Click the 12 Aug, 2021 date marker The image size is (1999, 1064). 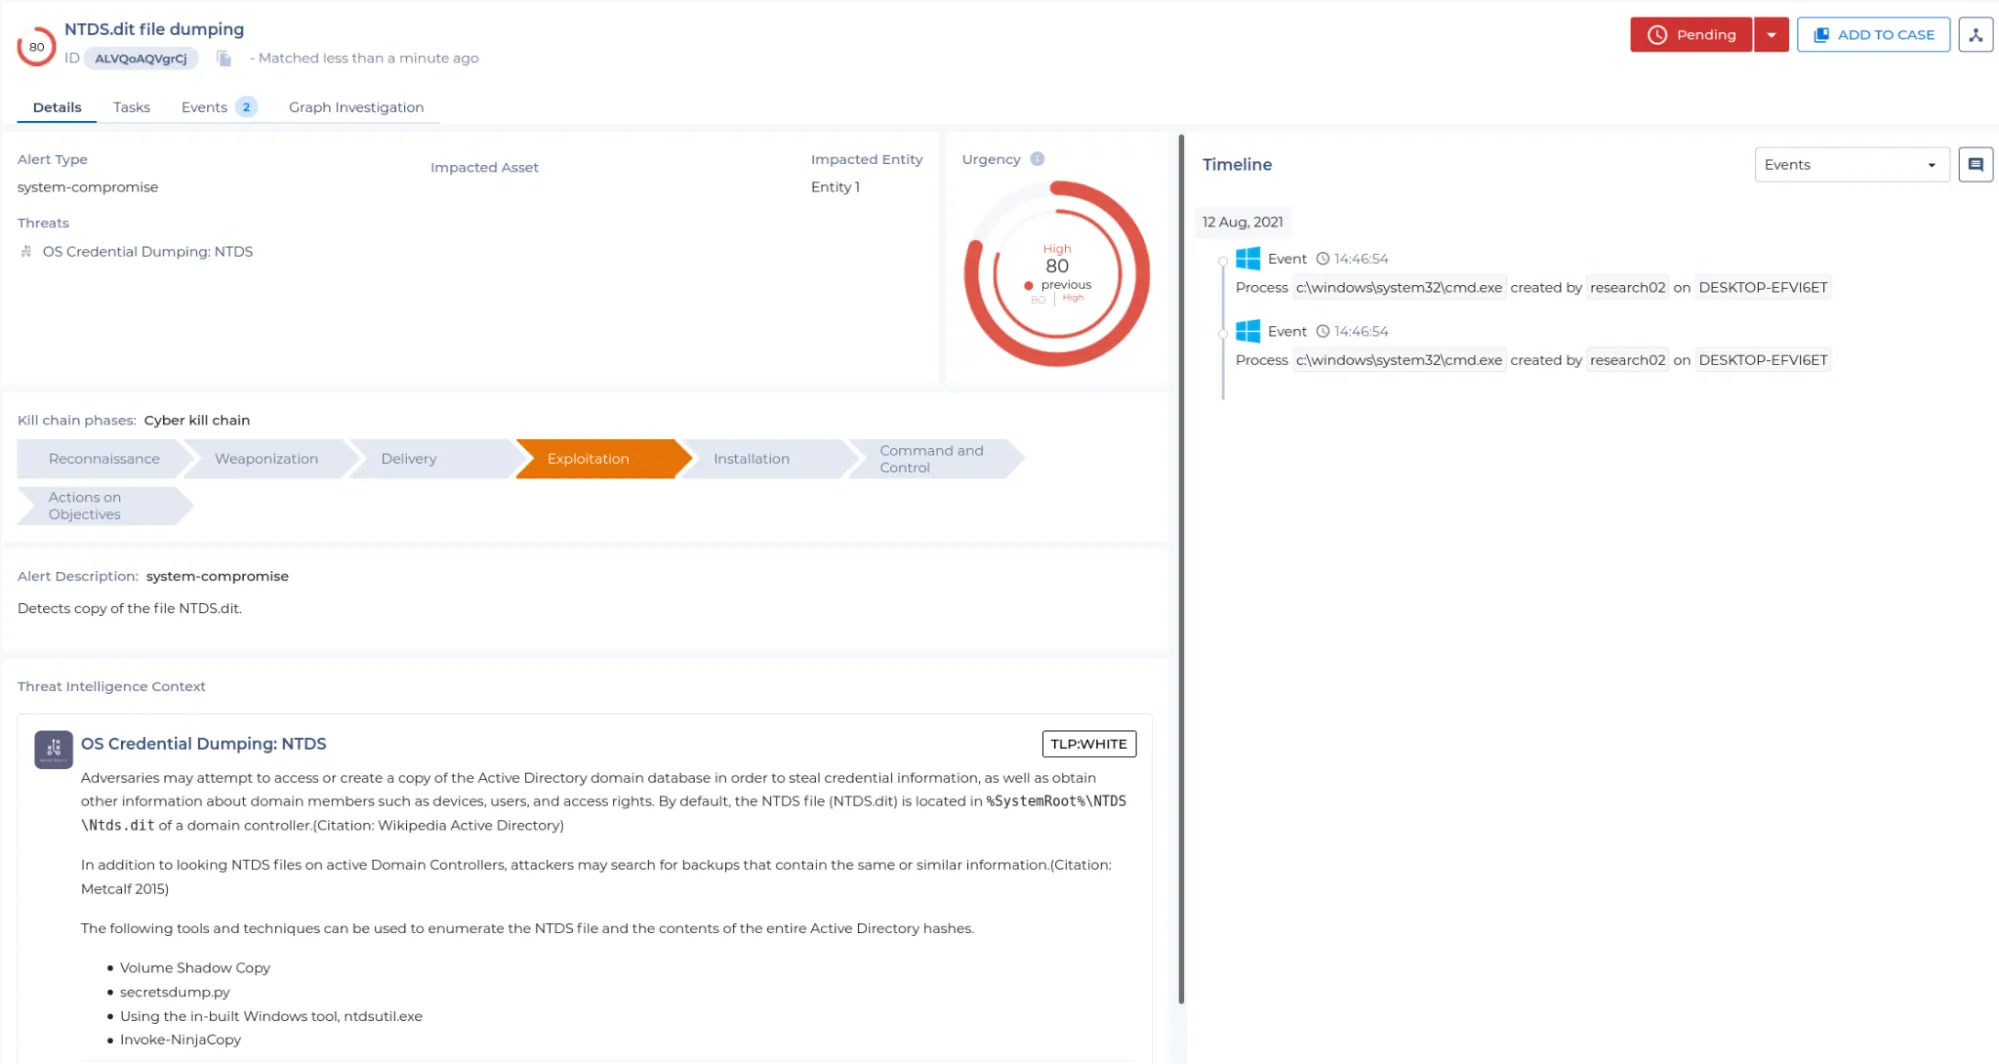1242,222
